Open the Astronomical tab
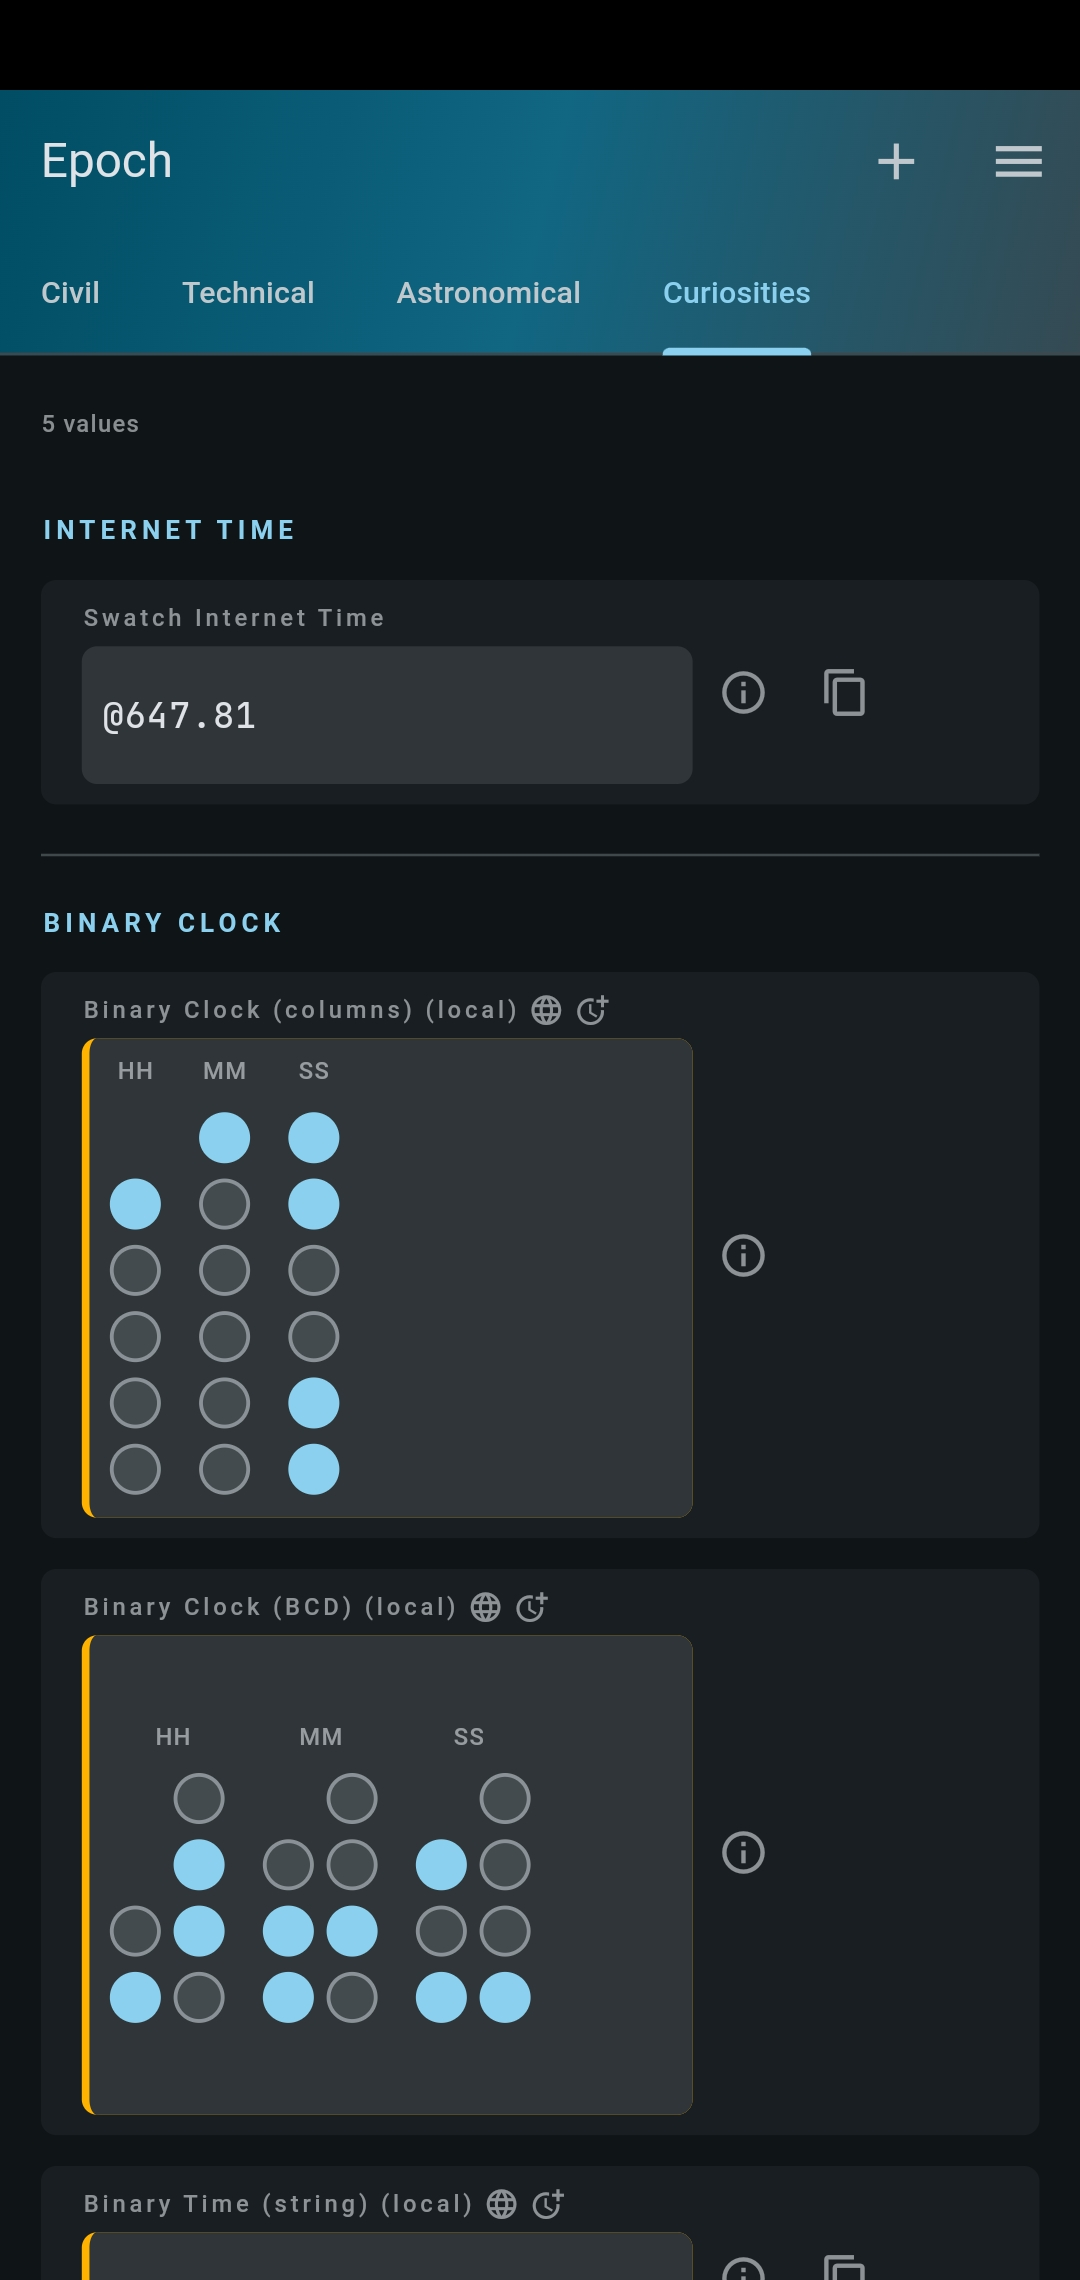The image size is (1080, 2280). 488,293
